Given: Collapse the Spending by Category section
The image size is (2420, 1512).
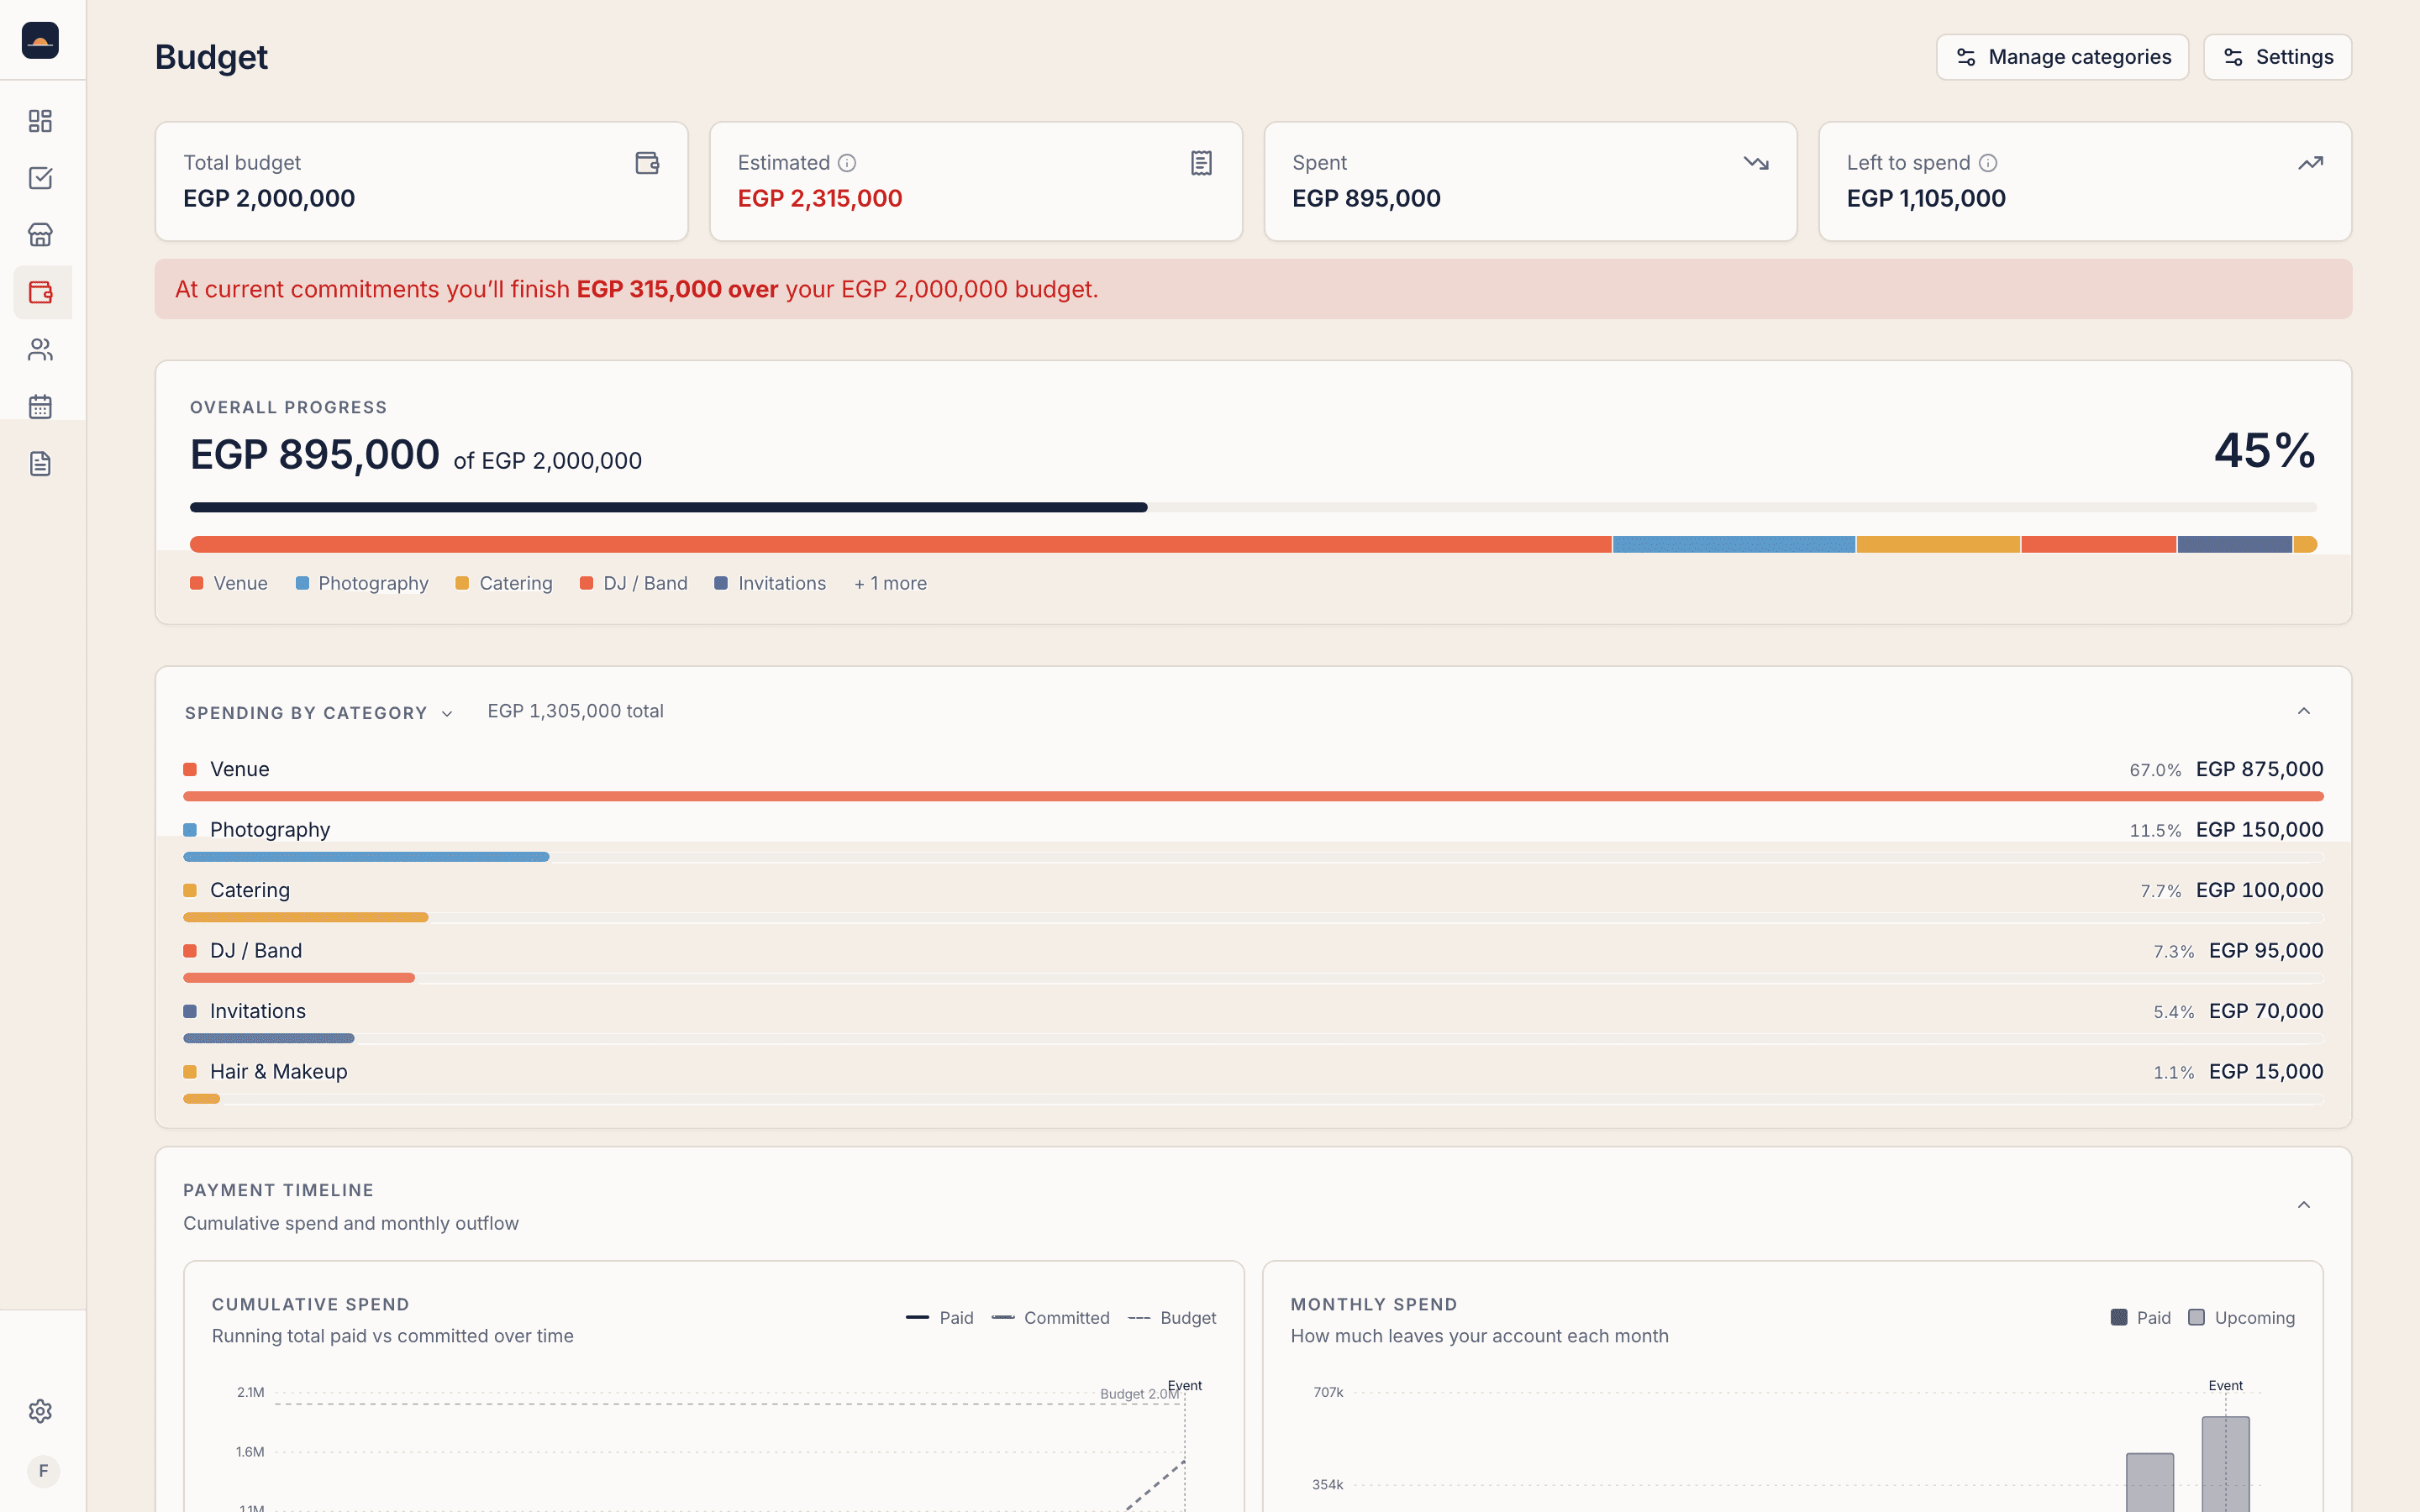Looking at the screenshot, I should pos(2304,711).
